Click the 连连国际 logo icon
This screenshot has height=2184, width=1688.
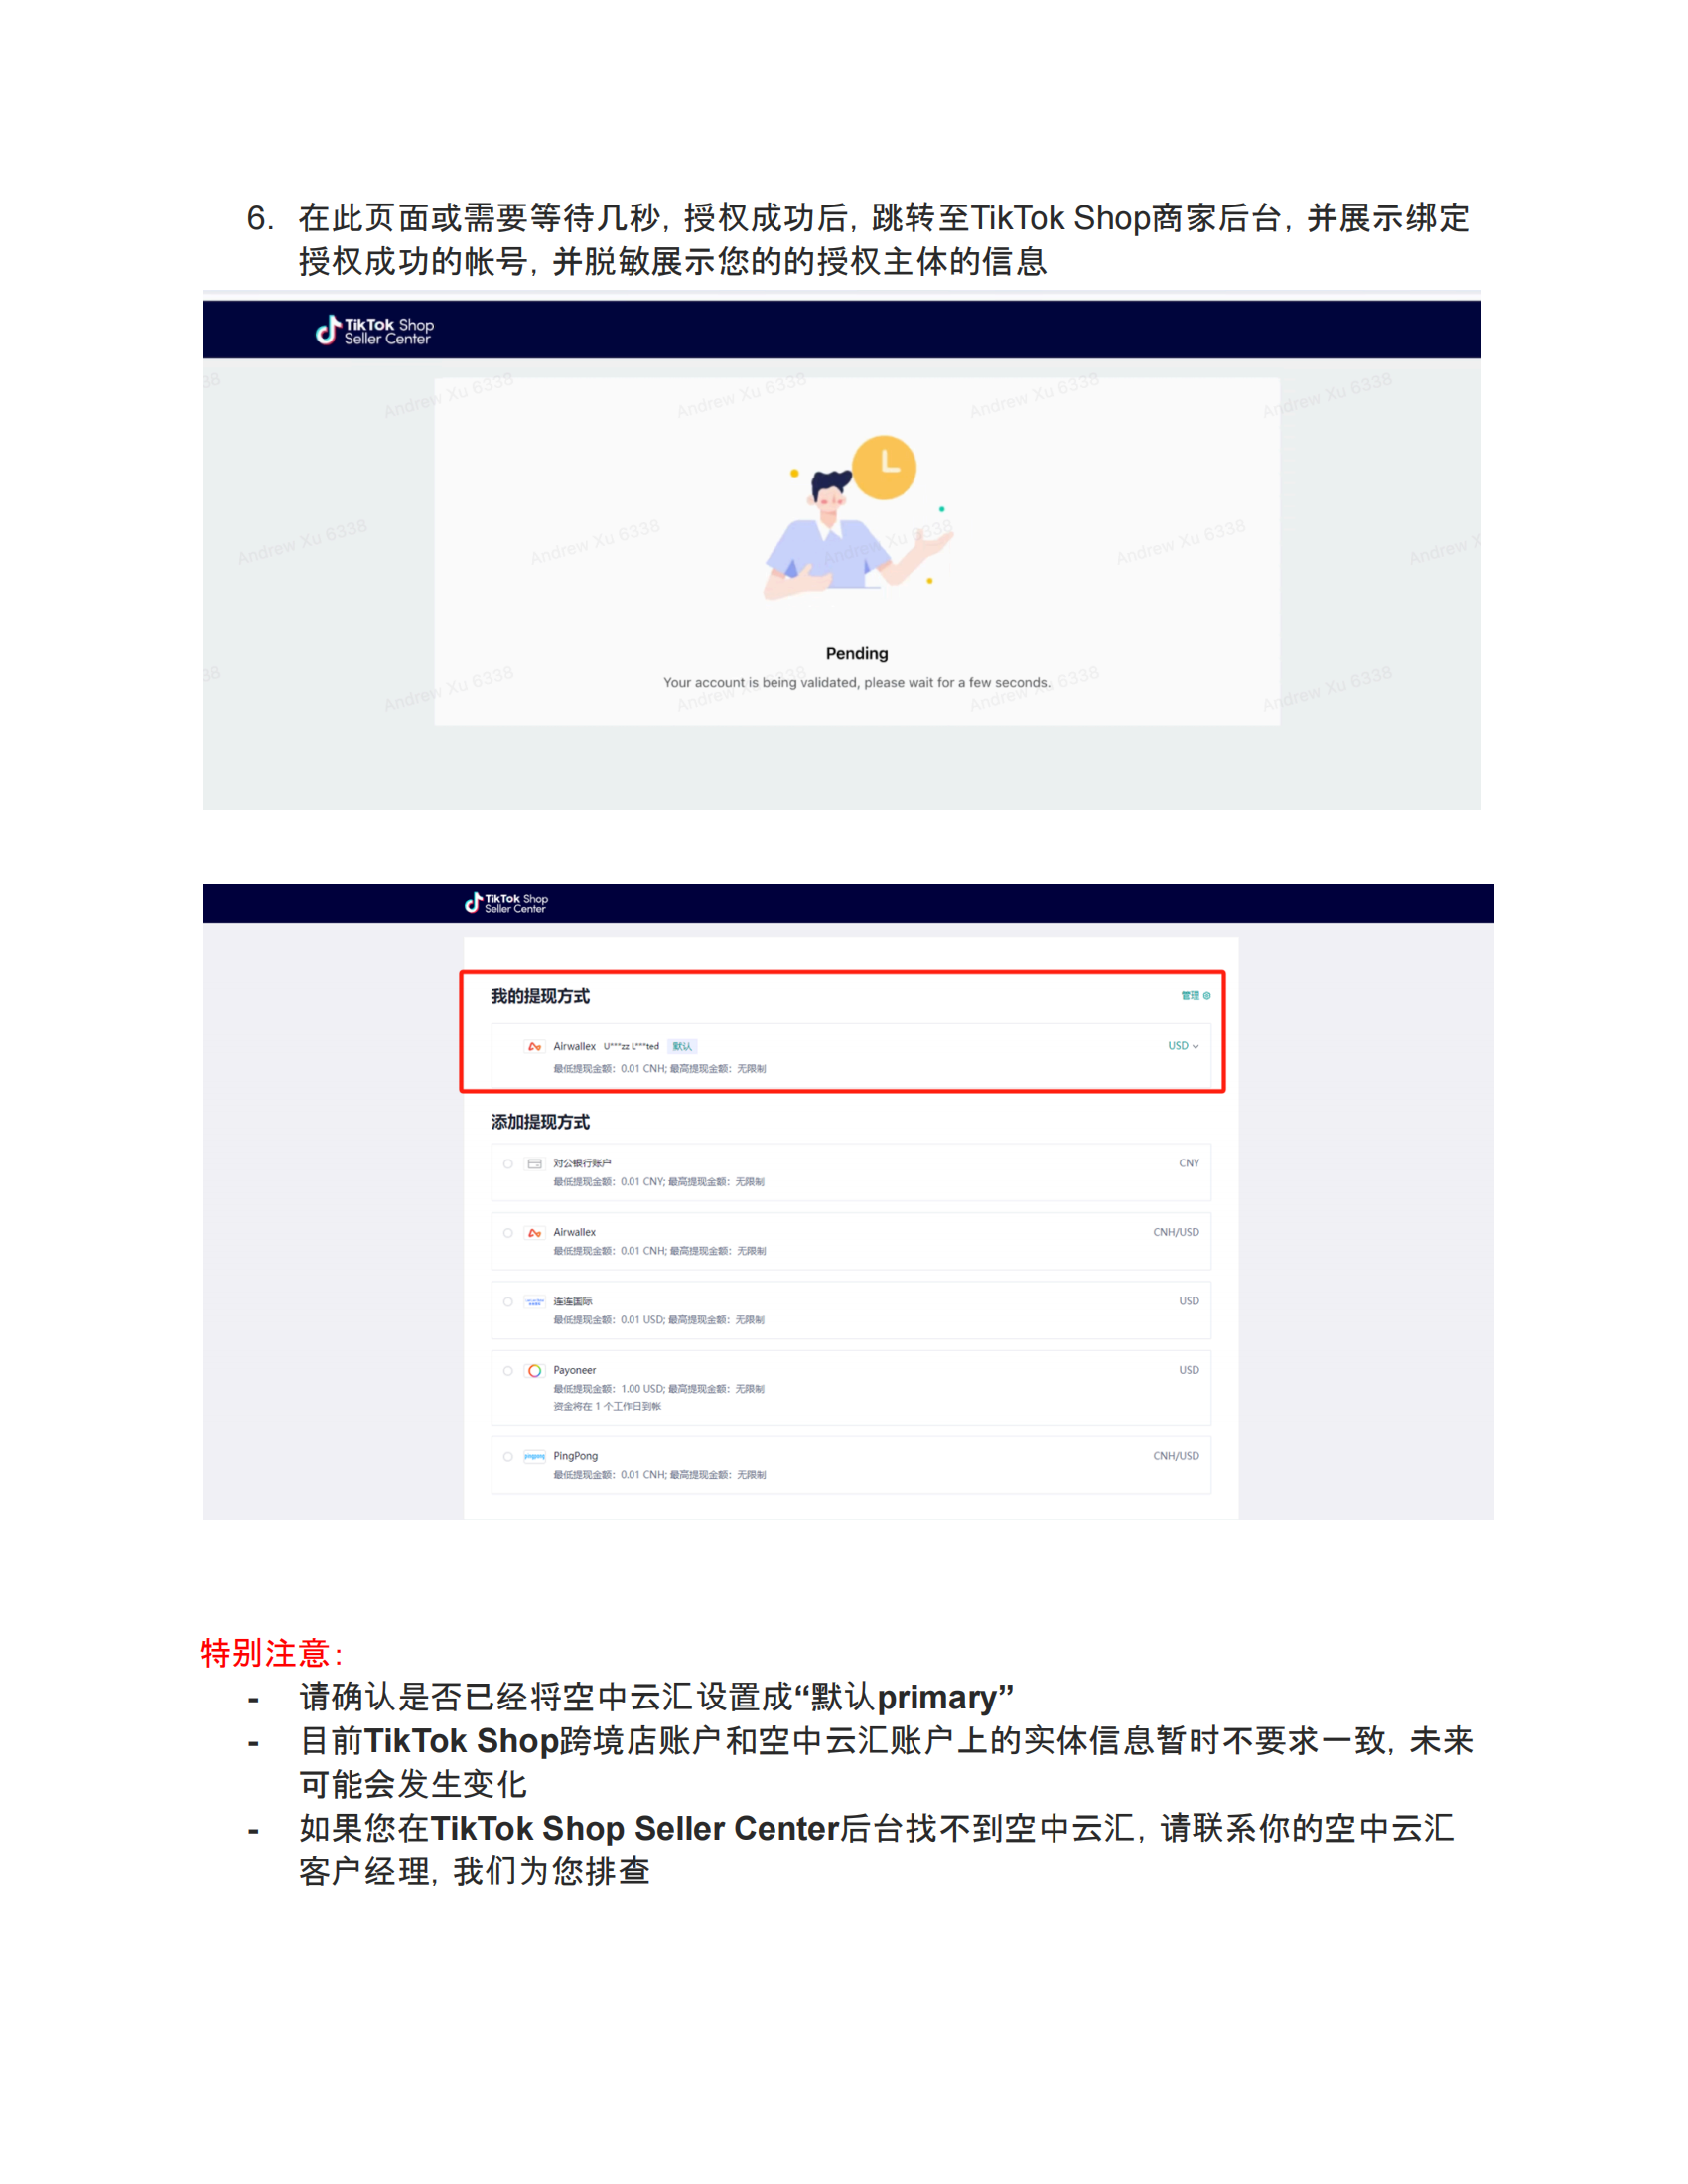coord(535,1301)
